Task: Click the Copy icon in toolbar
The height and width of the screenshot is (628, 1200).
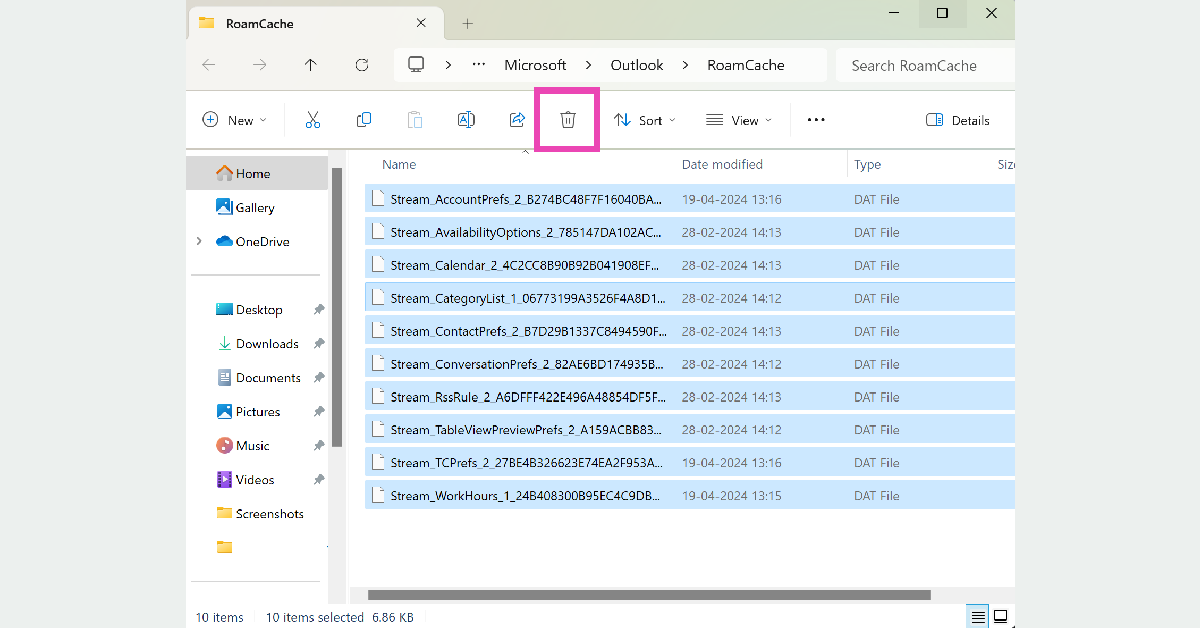Action: [364, 120]
